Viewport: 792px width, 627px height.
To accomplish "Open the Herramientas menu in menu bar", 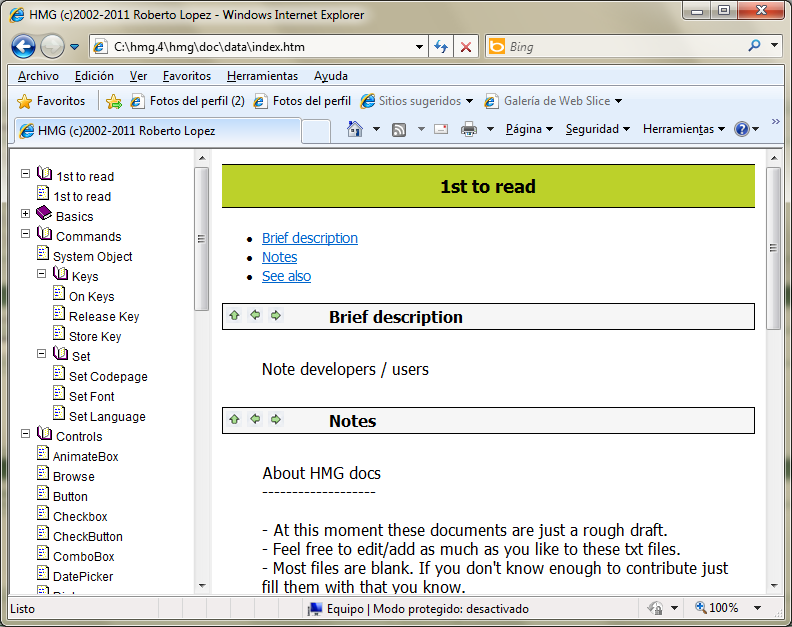I will click(262, 76).
